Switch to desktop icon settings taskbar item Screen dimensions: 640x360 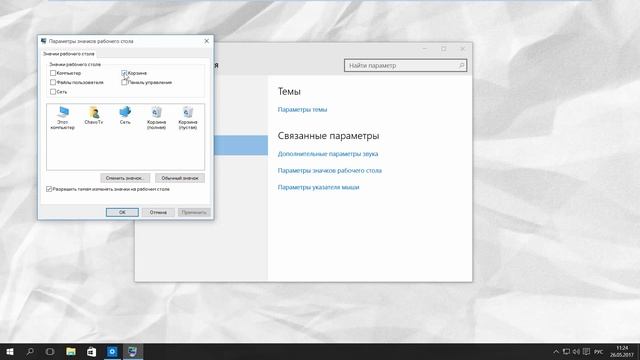[133, 351]
